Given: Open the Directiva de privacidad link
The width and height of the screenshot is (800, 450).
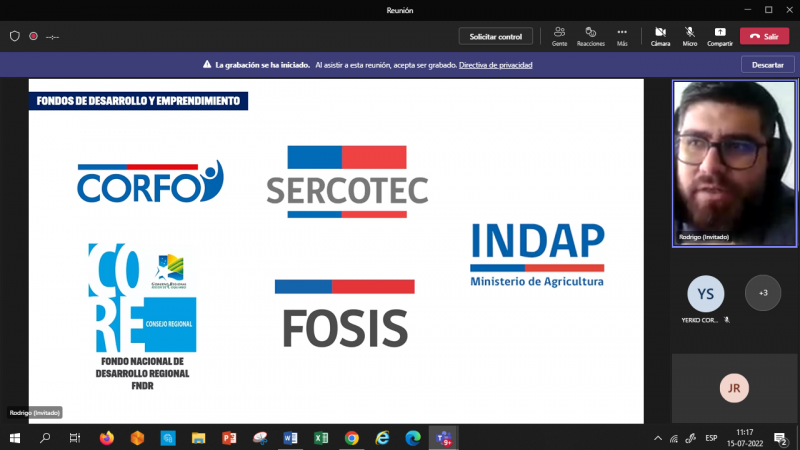Looking at the screenshot, I should tap(495, 65).
